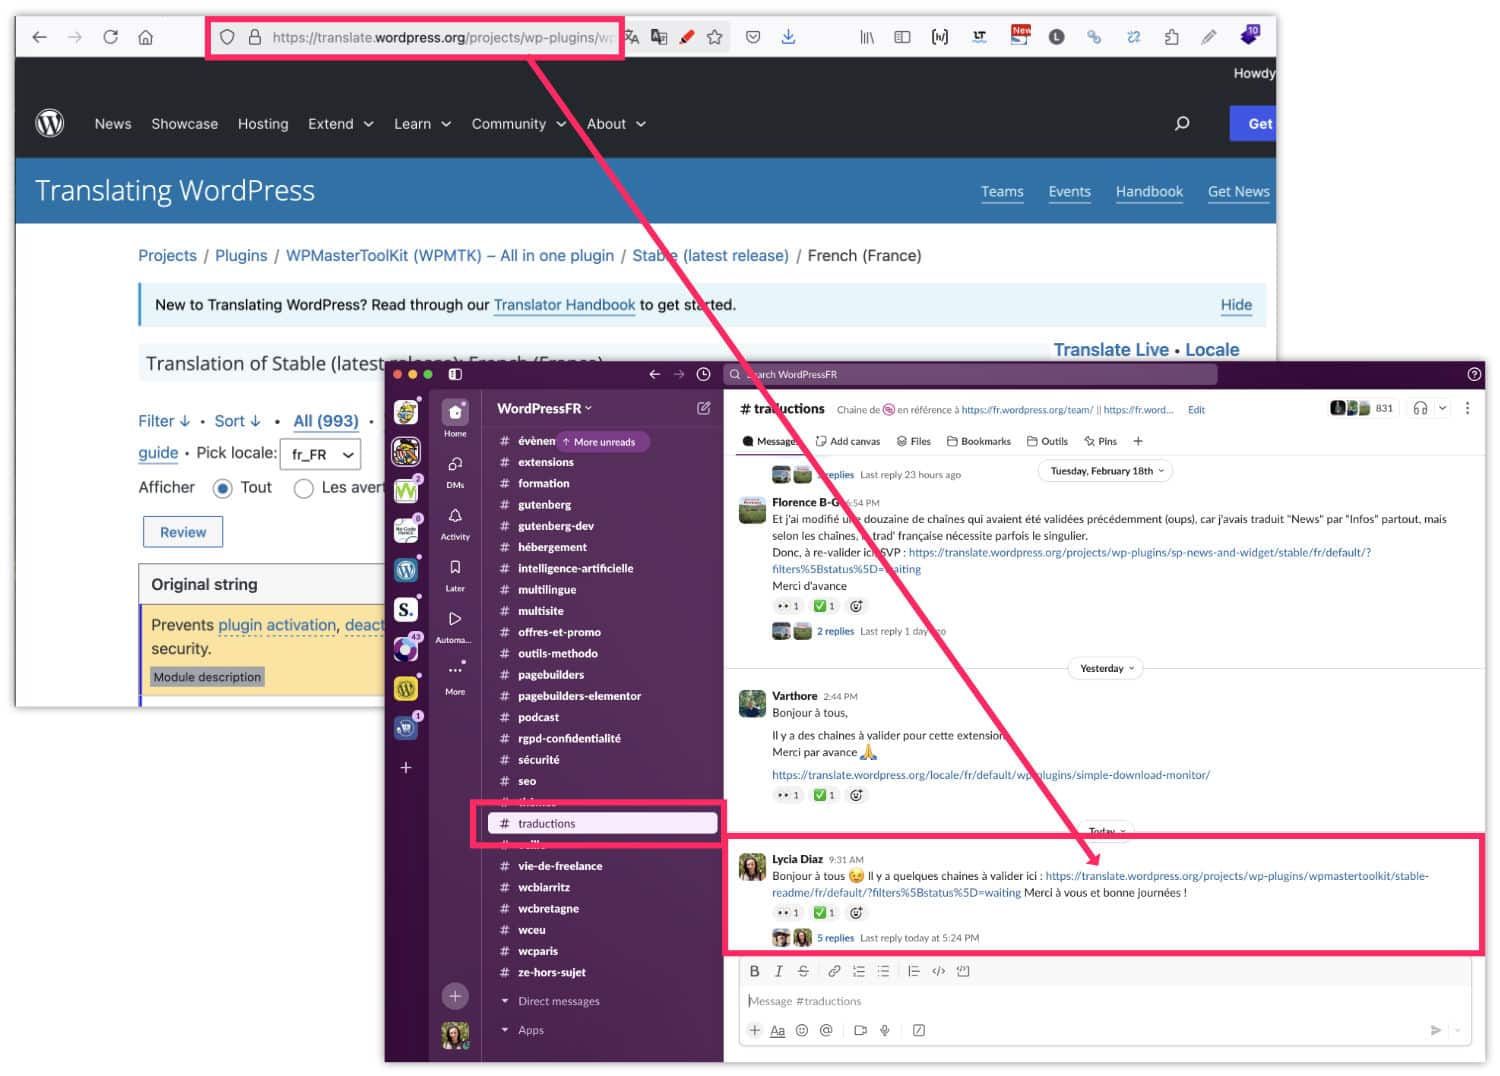
Task: Open the Bookmarks tab in #traductions
Action: pos(978,441)
